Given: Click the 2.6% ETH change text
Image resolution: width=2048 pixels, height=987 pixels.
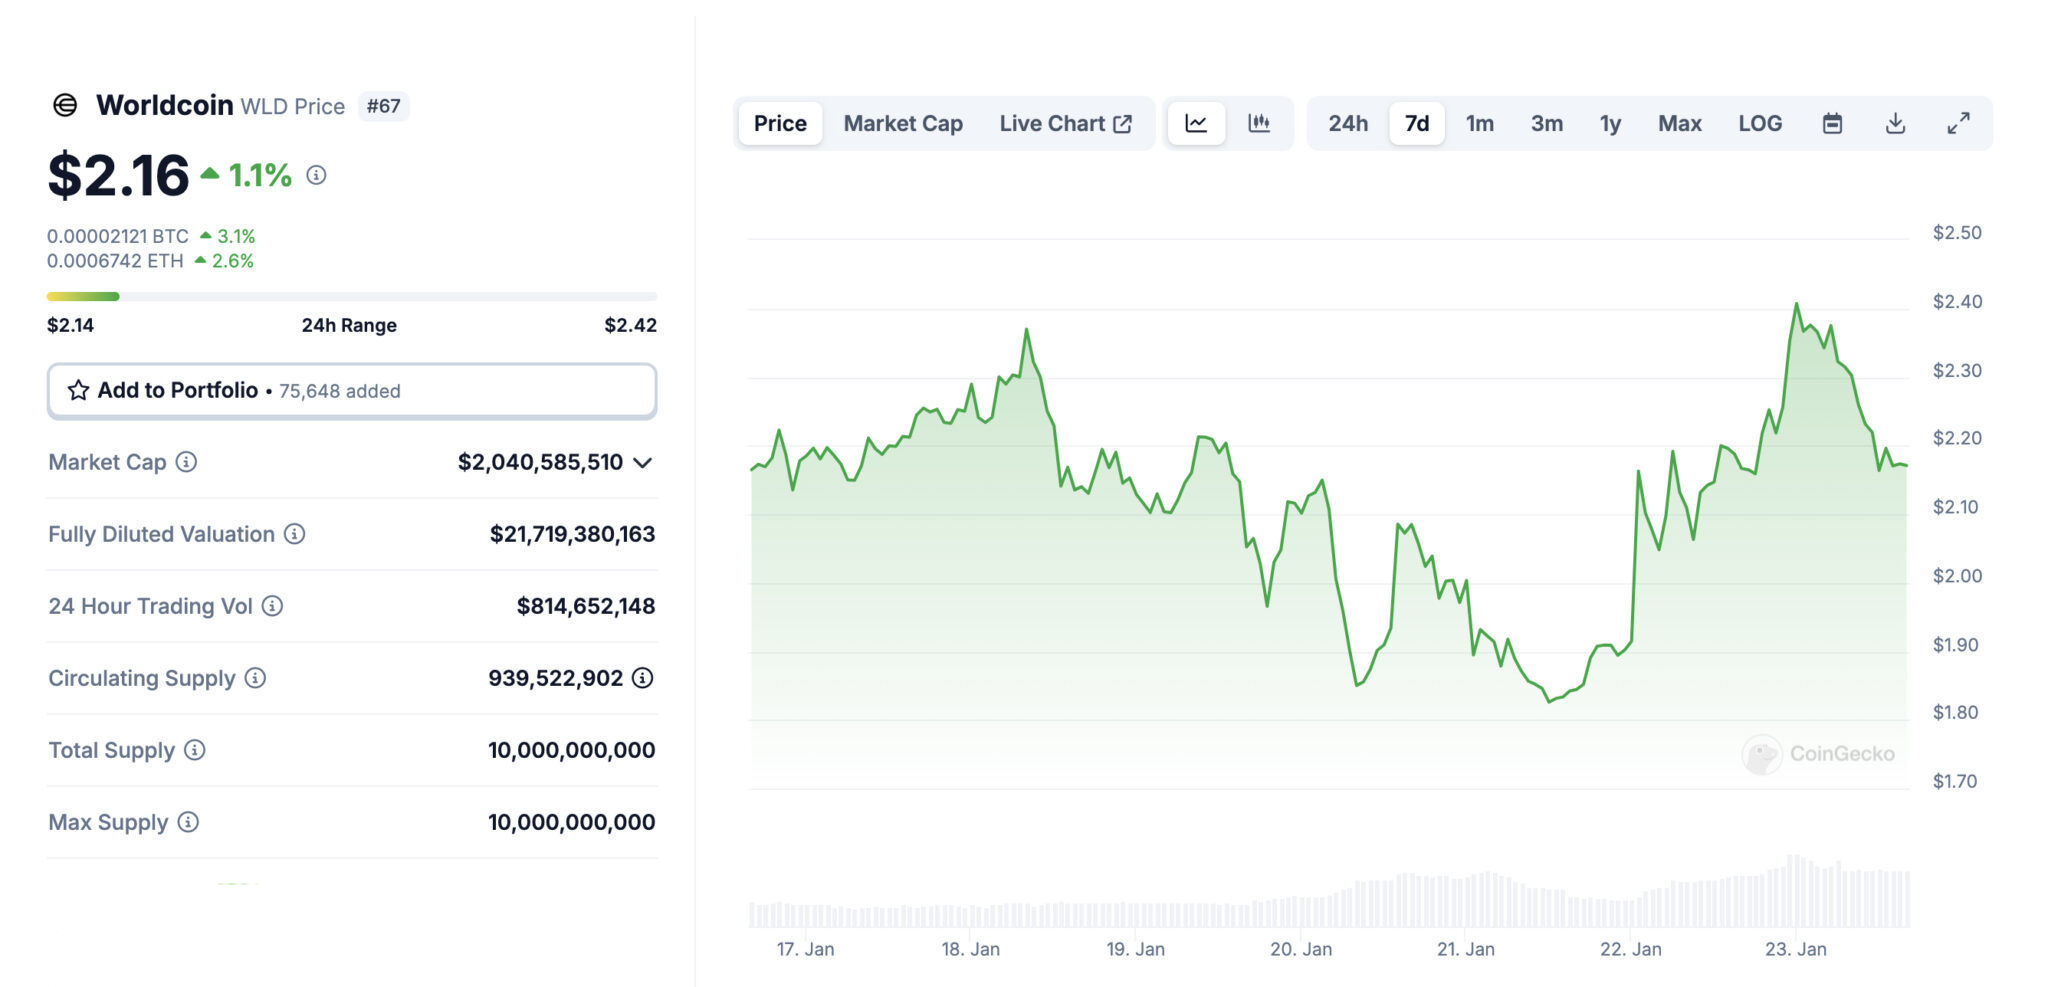Looking at the screenshot, I should click(x=233, y=261).
